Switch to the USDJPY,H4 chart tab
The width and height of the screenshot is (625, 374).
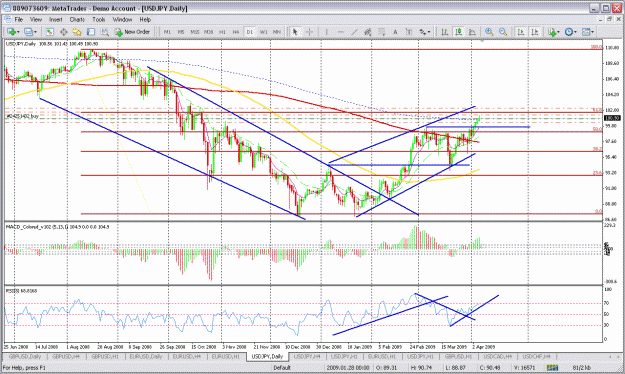(x=308, y=356)
